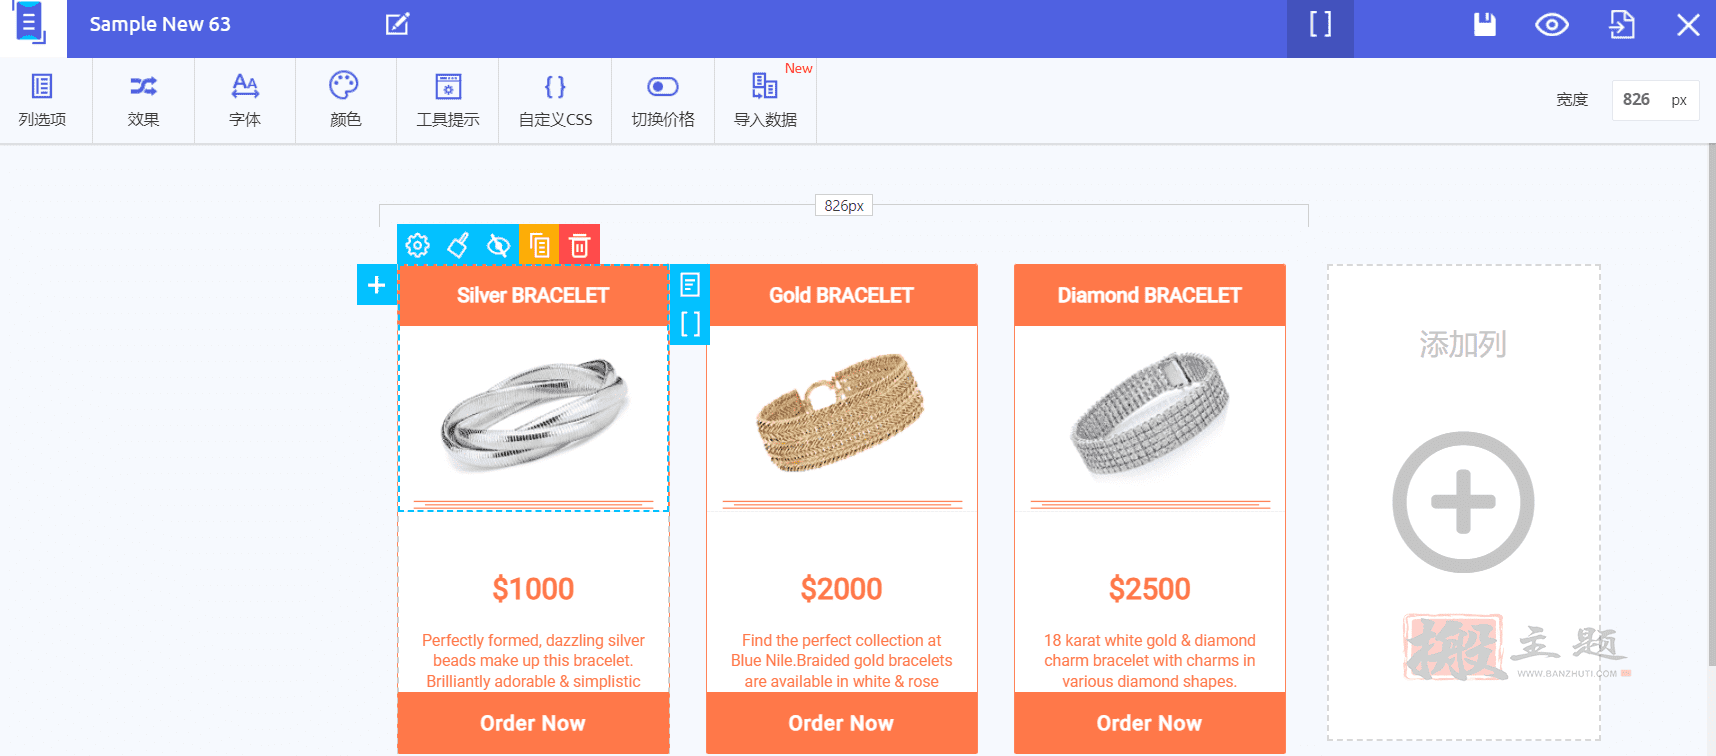Delete the column with red trash icon

pos(579,245)
